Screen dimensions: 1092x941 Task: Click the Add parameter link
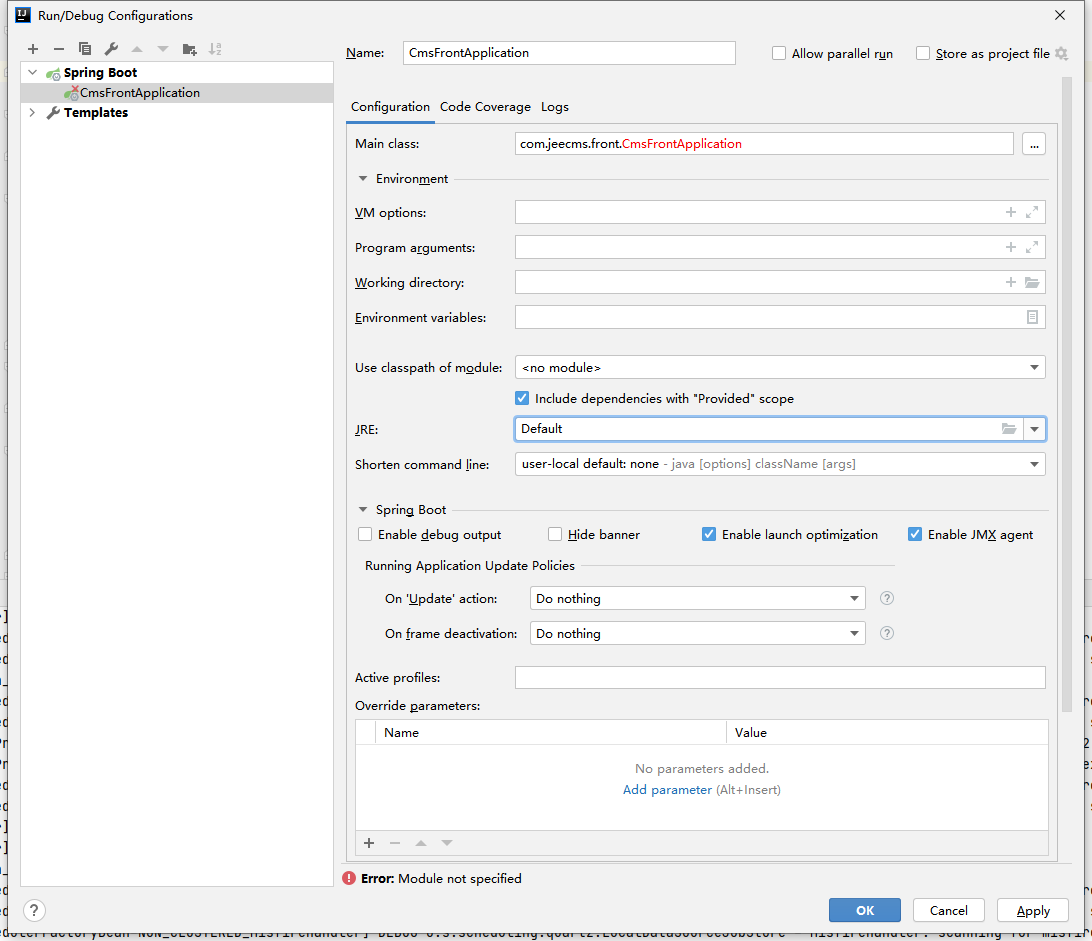[x=667, y=790]
